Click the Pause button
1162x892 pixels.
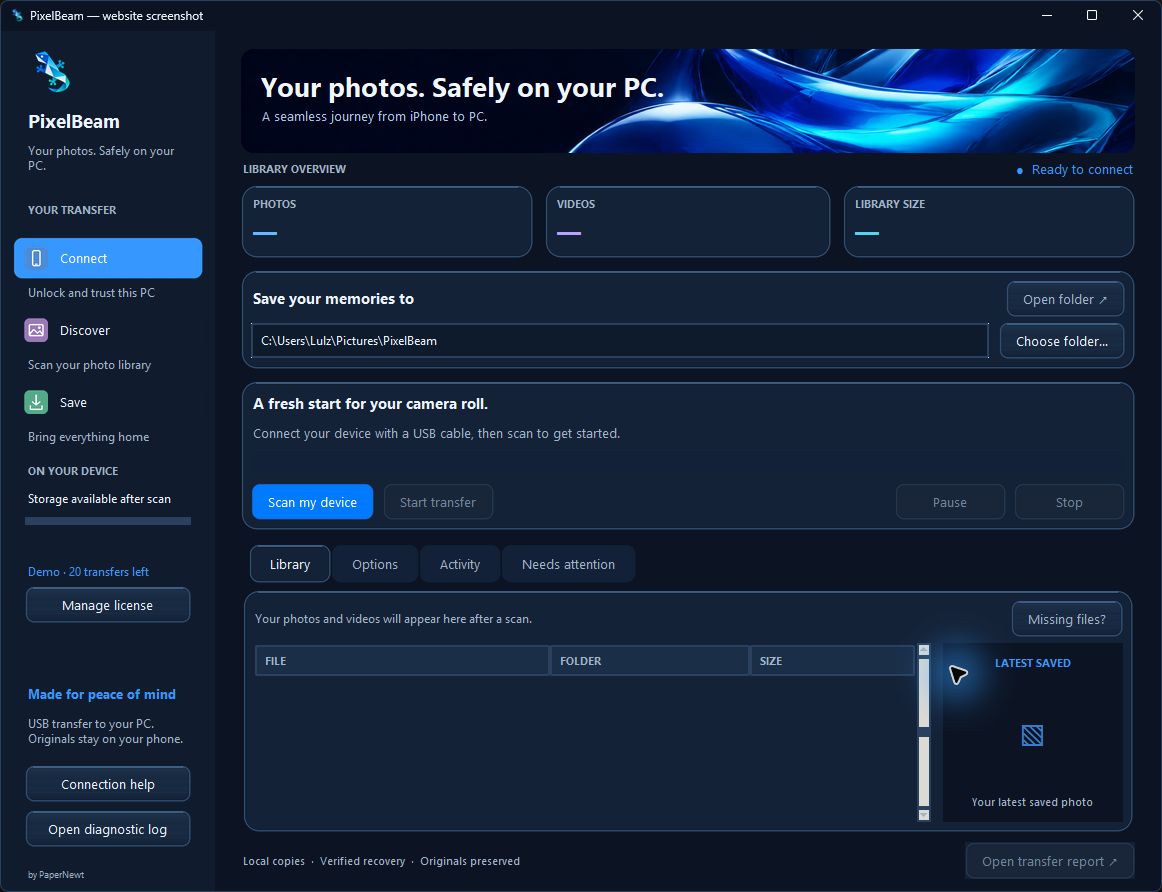(x=950, y=502)
